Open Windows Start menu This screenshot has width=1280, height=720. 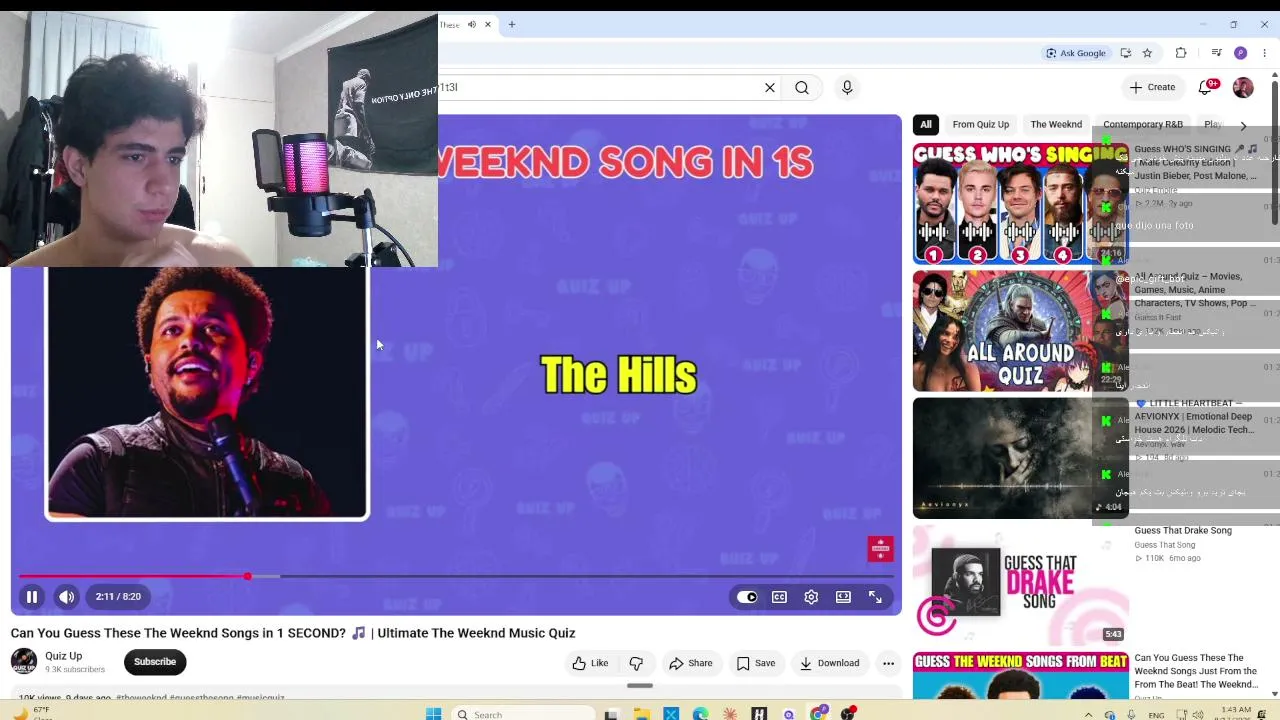[x=434, y=714]
